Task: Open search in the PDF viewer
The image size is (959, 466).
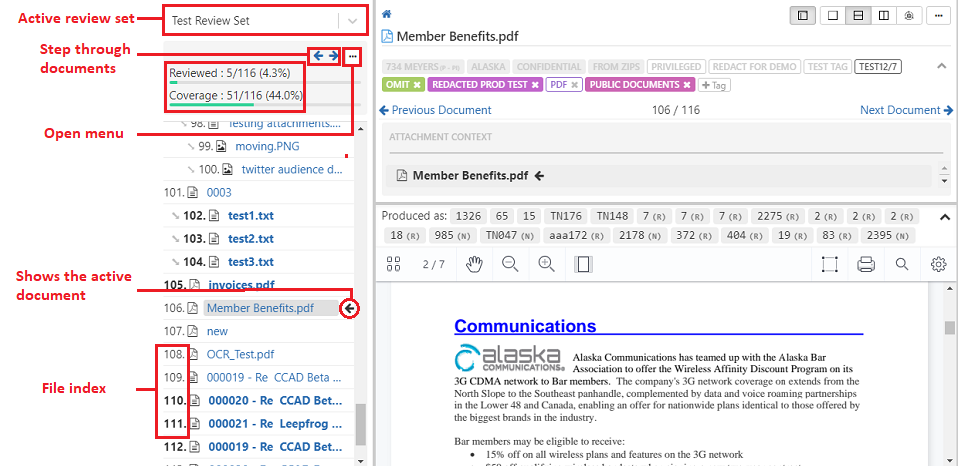Action: [902, 264]
